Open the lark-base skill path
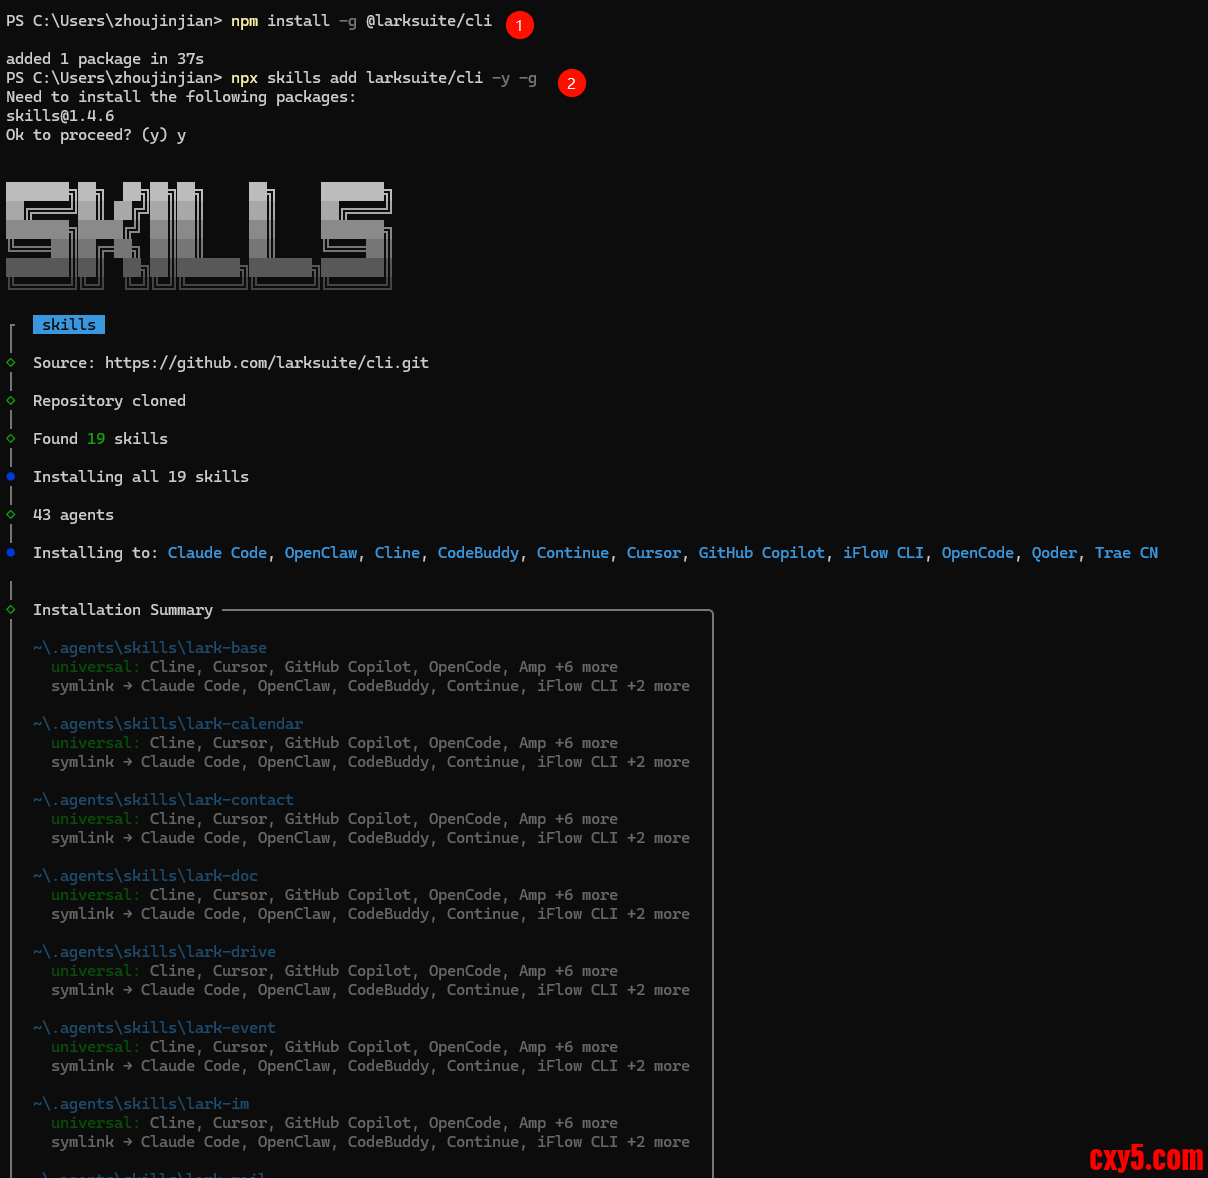1208x1178 pixels. click(x=150, y=648)
